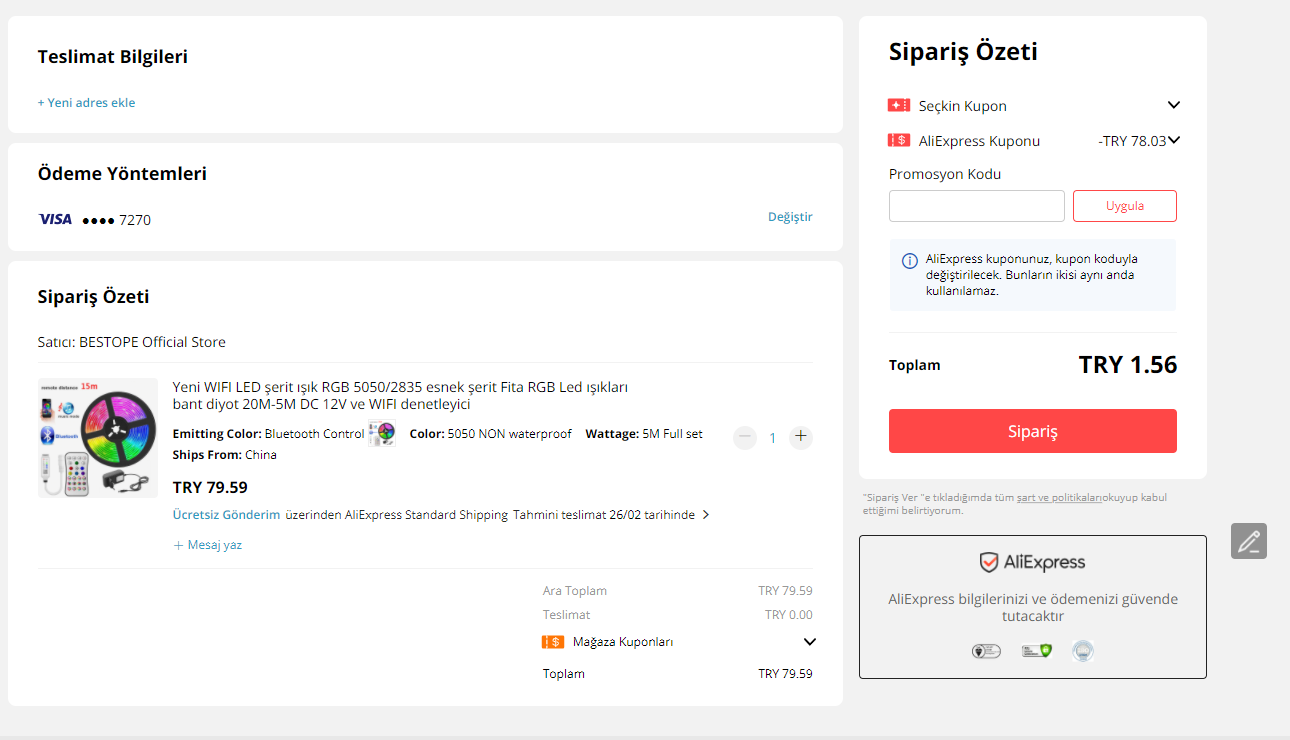Viewport: 1290px width, 740px height.
Task: Click the pencil edit floating icon
Action: (x=1249, y=541)
